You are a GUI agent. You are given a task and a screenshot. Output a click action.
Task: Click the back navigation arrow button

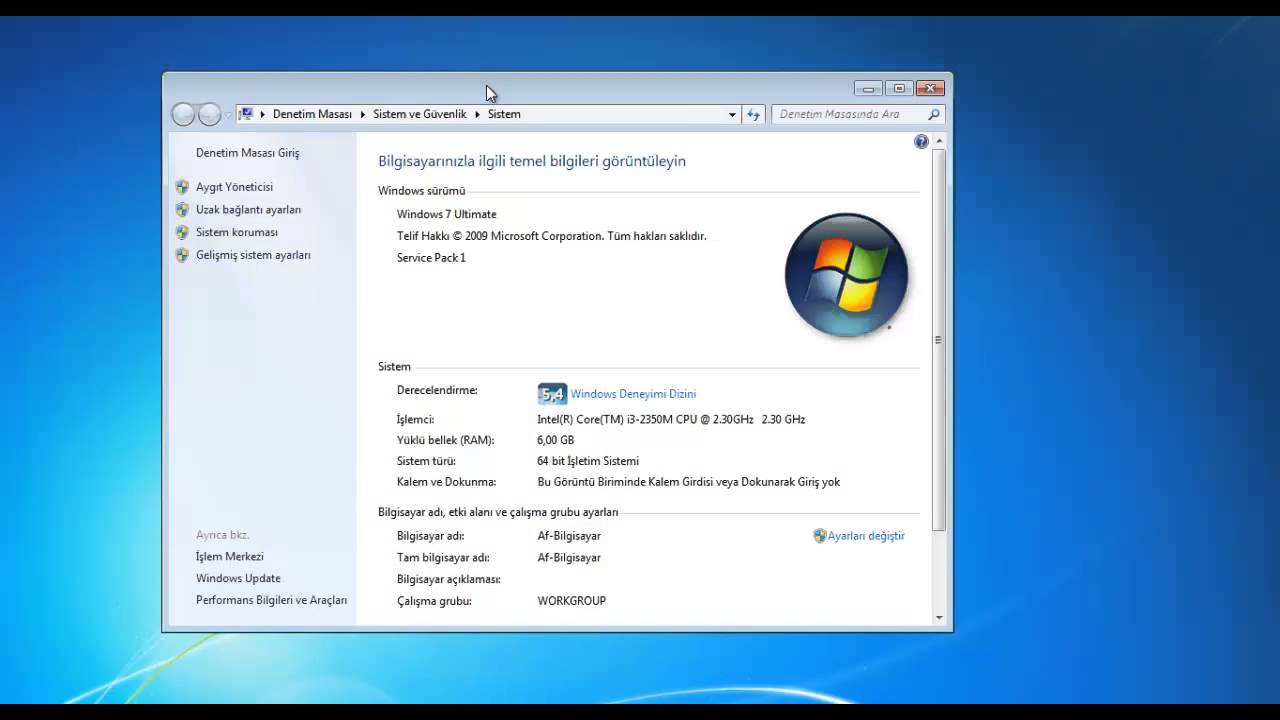pos(183,114)
